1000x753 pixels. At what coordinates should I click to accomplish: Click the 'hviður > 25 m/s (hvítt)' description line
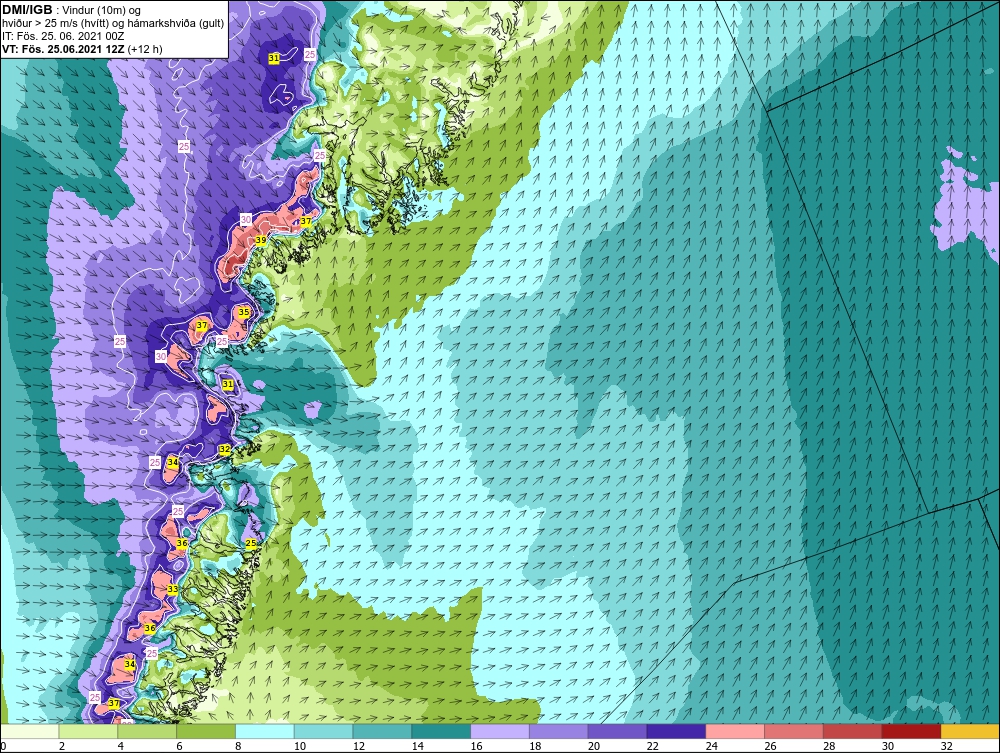click(114, 23)
